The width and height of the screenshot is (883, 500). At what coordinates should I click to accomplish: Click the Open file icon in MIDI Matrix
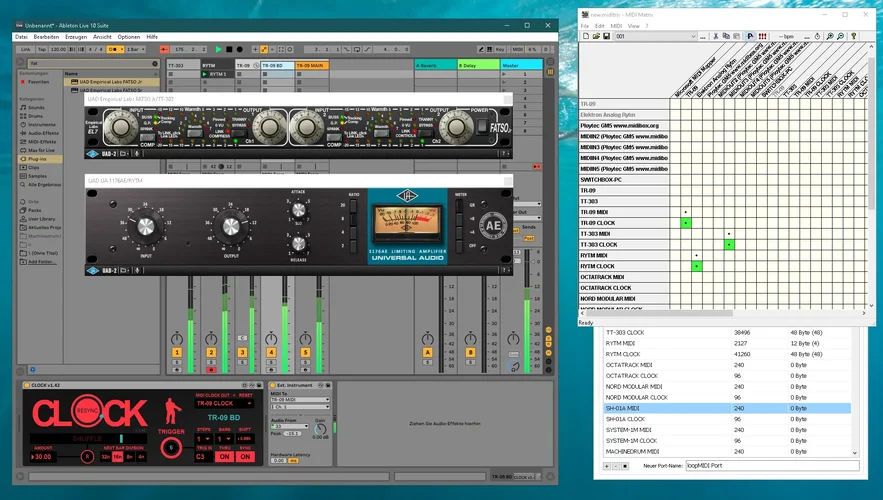(596, 36)
